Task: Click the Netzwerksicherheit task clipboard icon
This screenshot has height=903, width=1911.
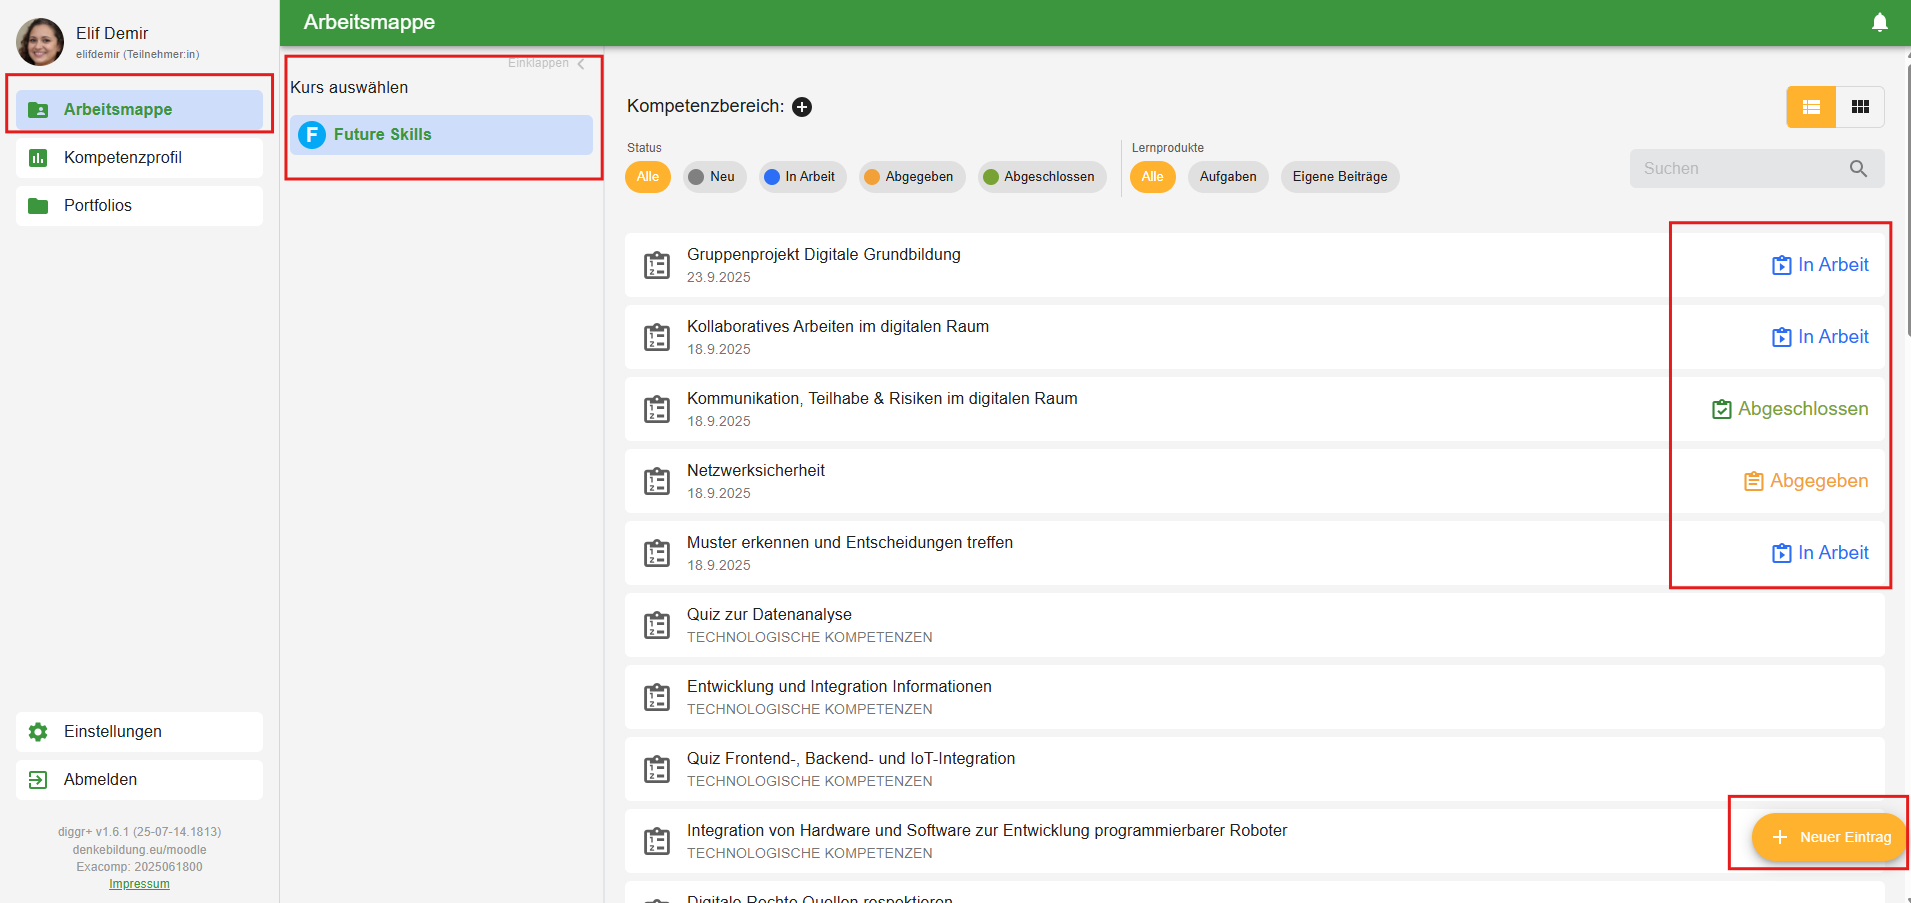Action: tap(657, 482)
